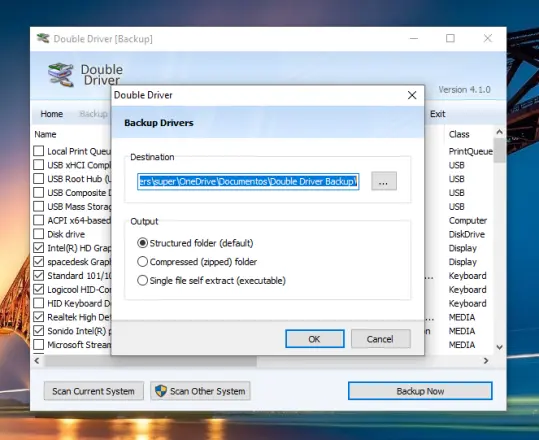Check the Microsoft Streaming checkbox
Screen dimensions: 539x440
click(38, 344)
